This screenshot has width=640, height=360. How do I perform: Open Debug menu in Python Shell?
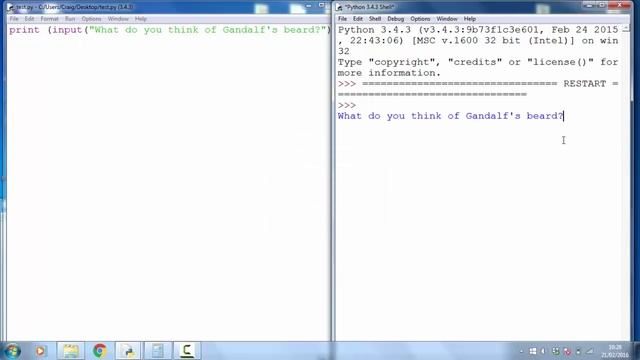[396, 19]
